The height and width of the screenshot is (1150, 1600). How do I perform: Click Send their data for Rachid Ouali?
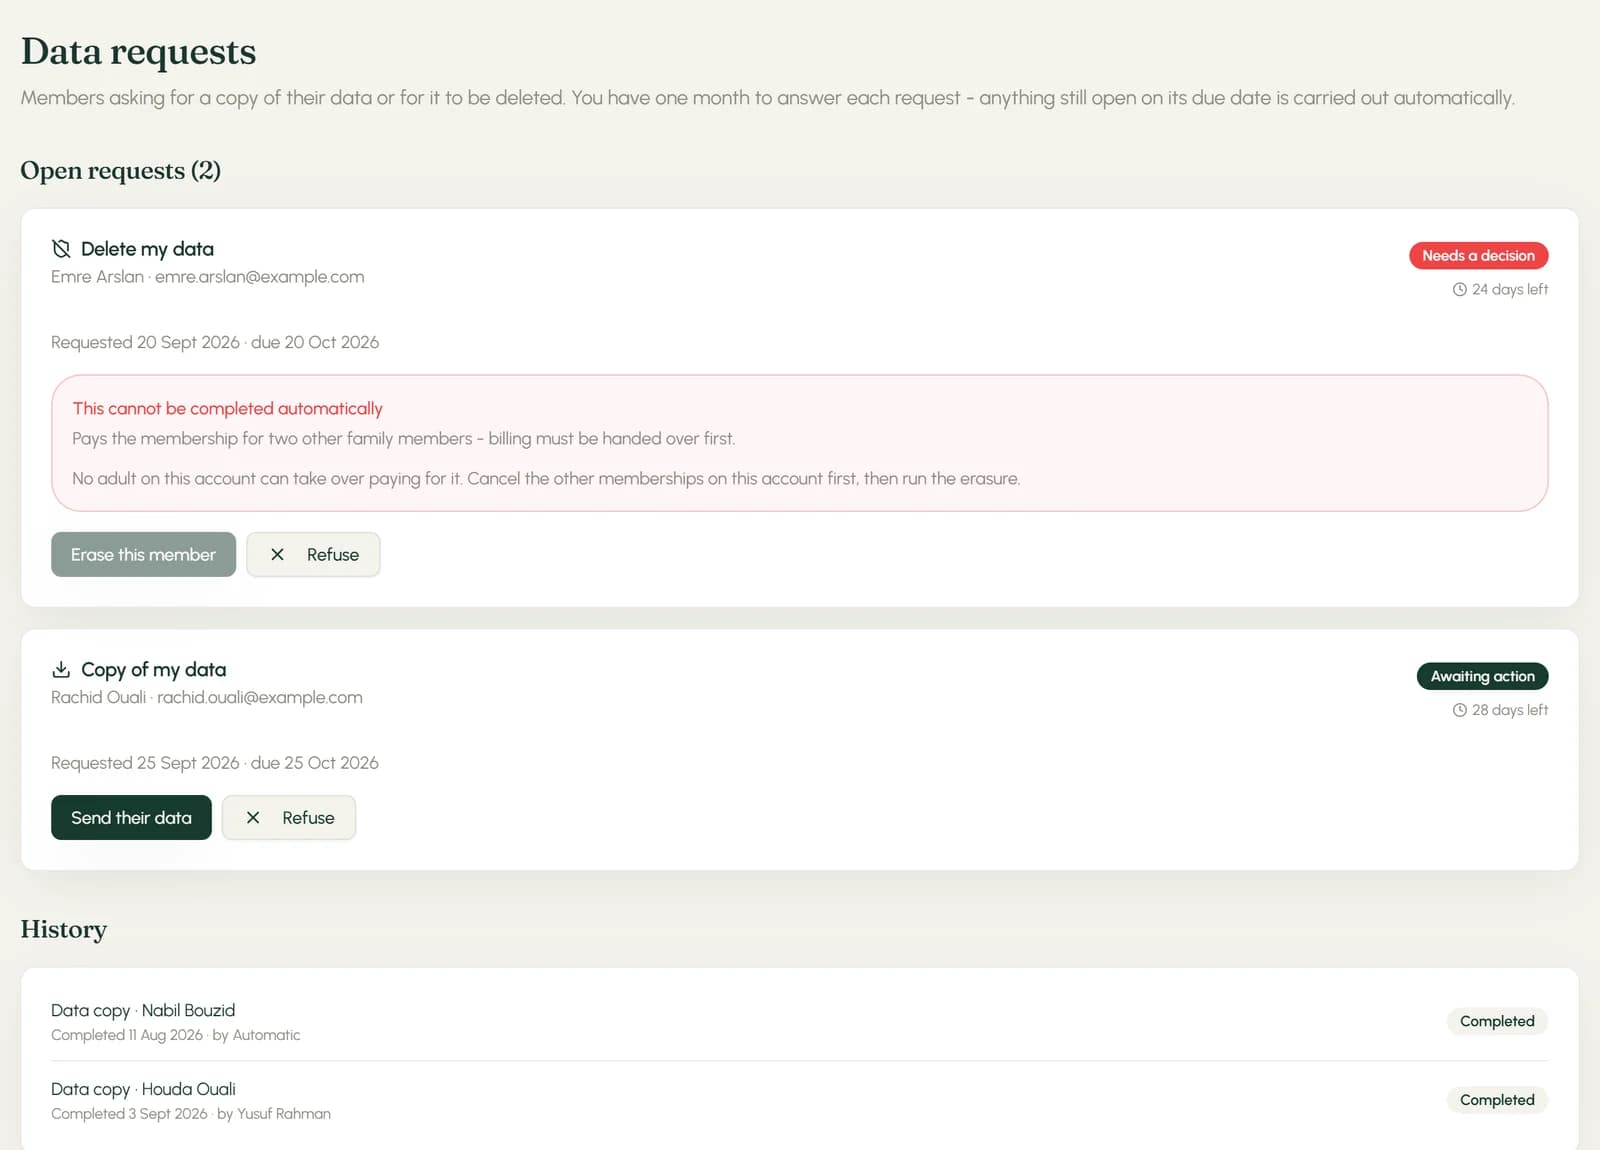[131, 818]
